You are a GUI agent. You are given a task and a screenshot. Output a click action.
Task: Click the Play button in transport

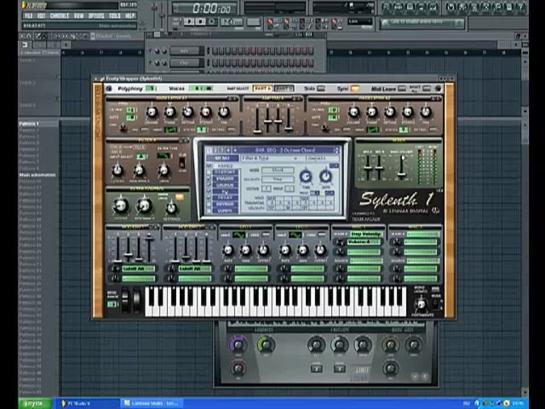pyautogui.click(x=189, y=22)
